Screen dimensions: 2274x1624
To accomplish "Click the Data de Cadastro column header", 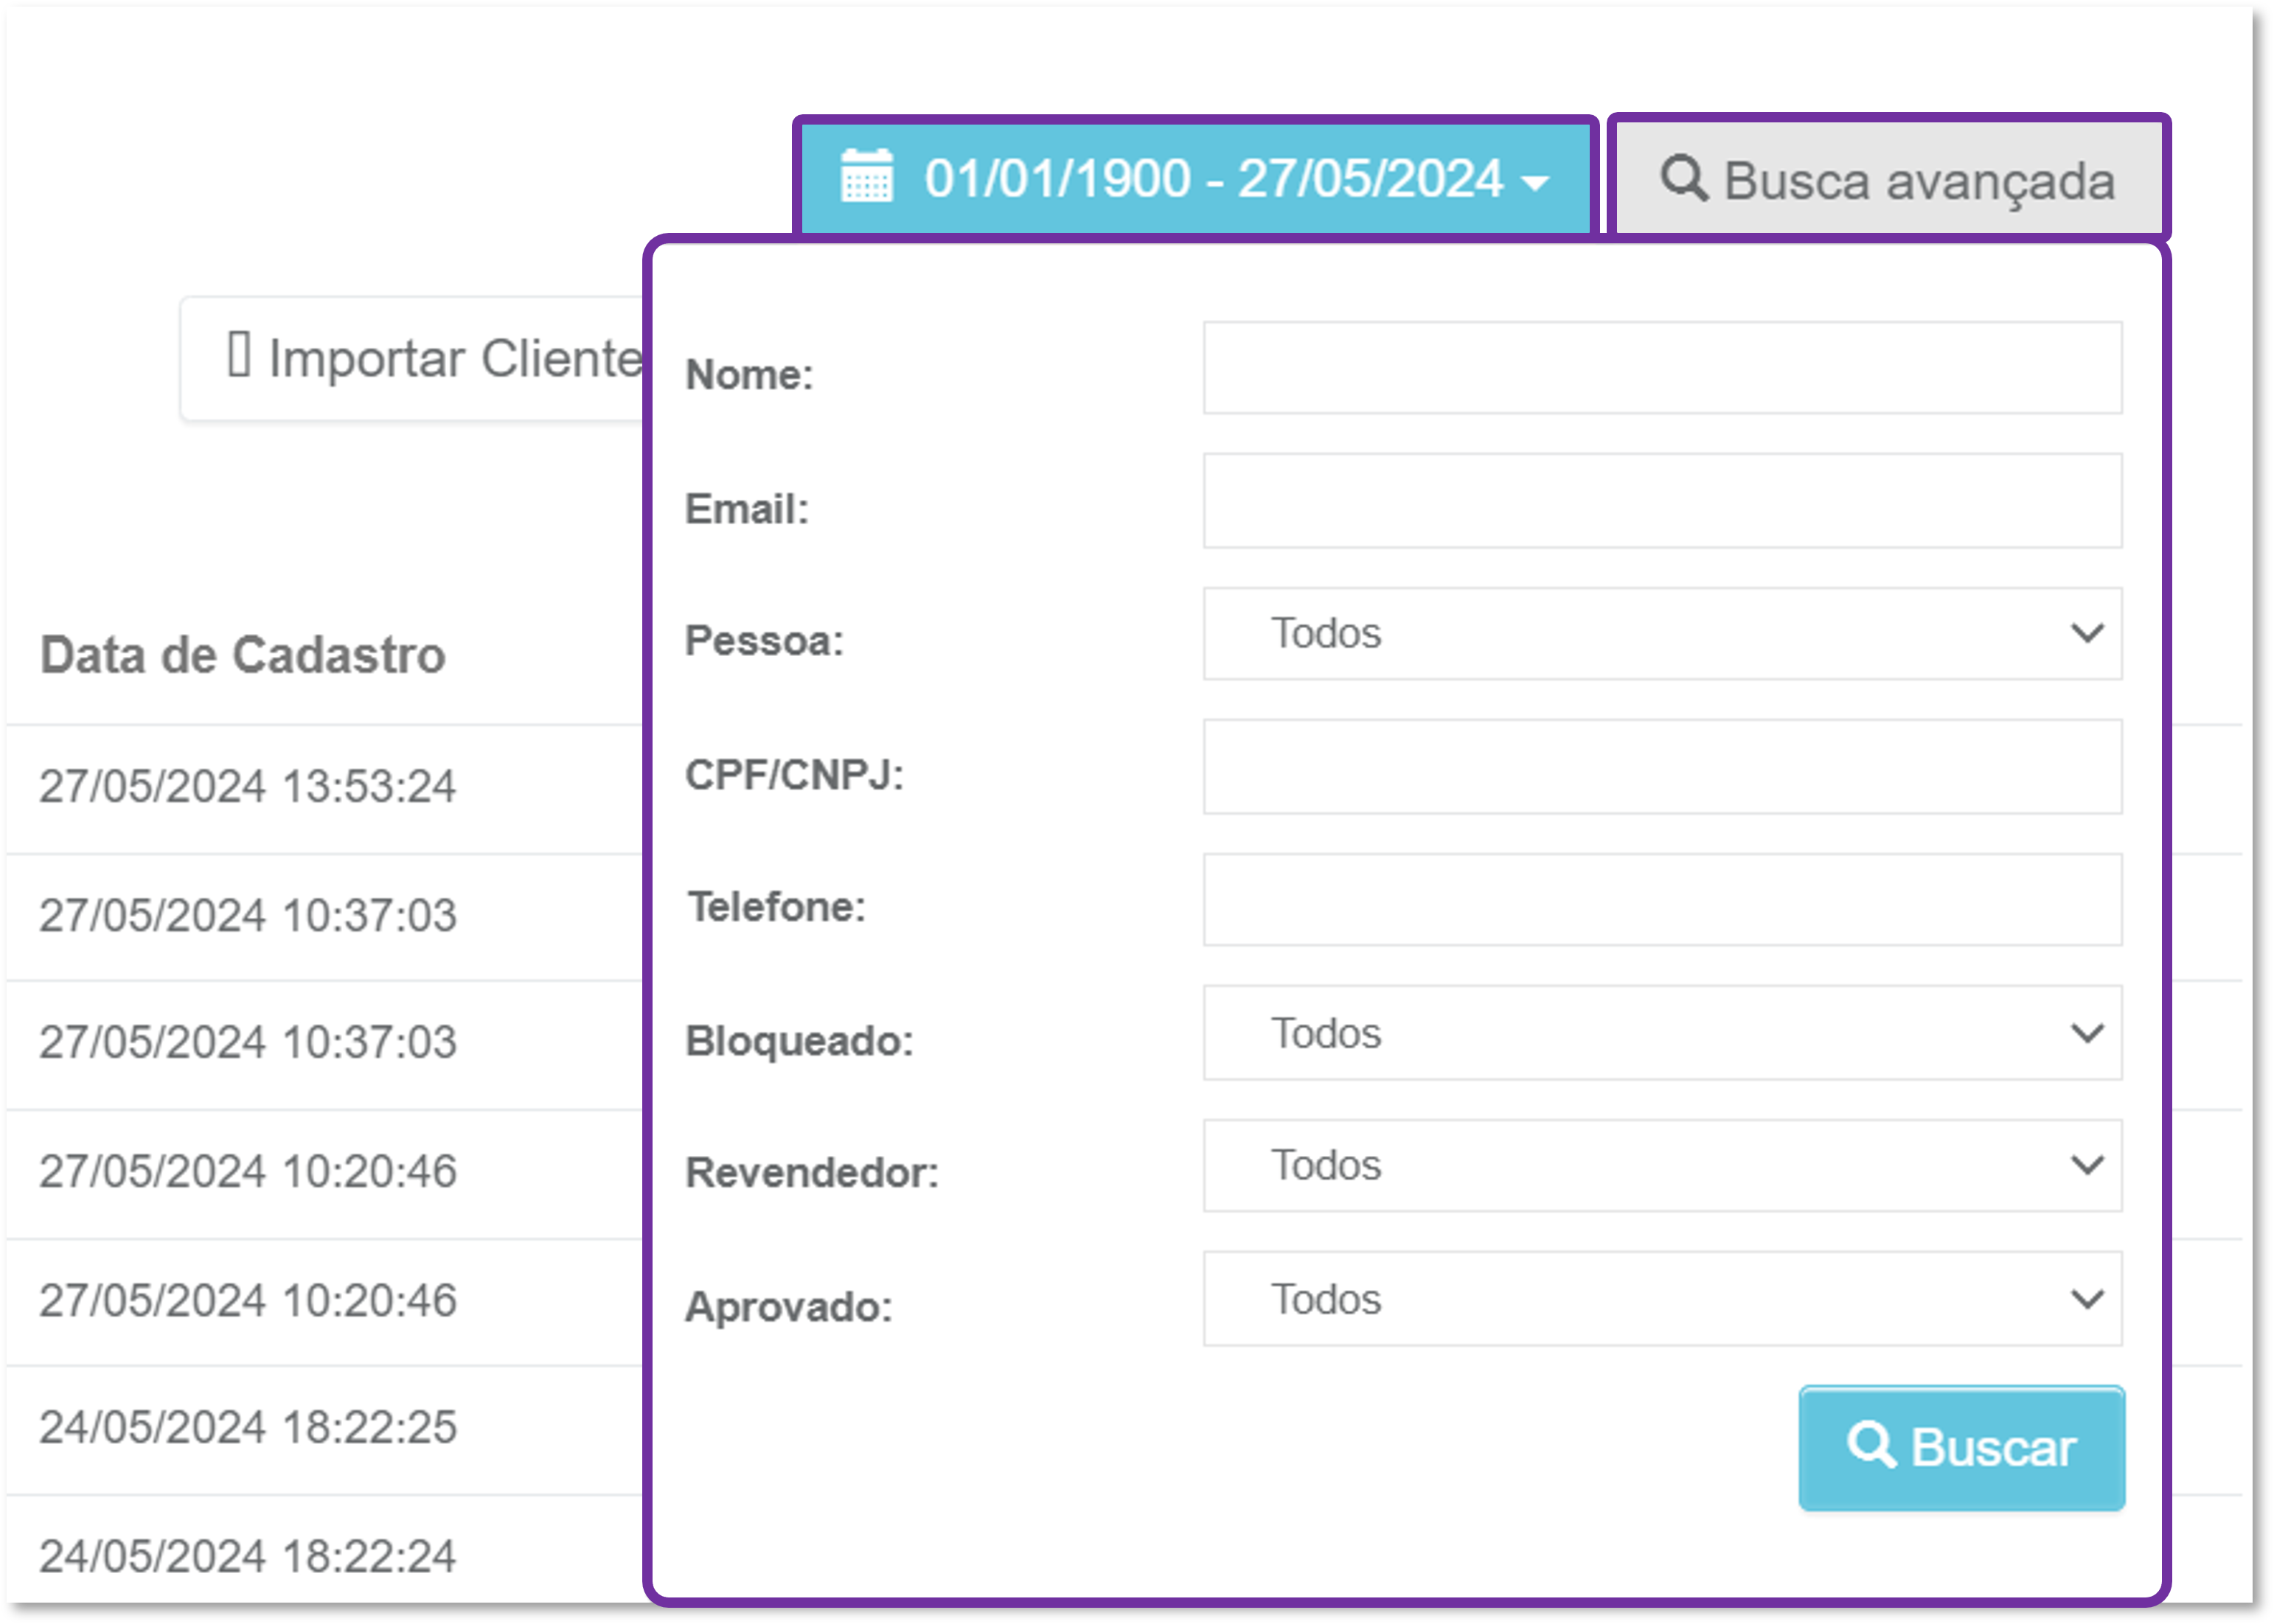I will click(x=243, y=655).
